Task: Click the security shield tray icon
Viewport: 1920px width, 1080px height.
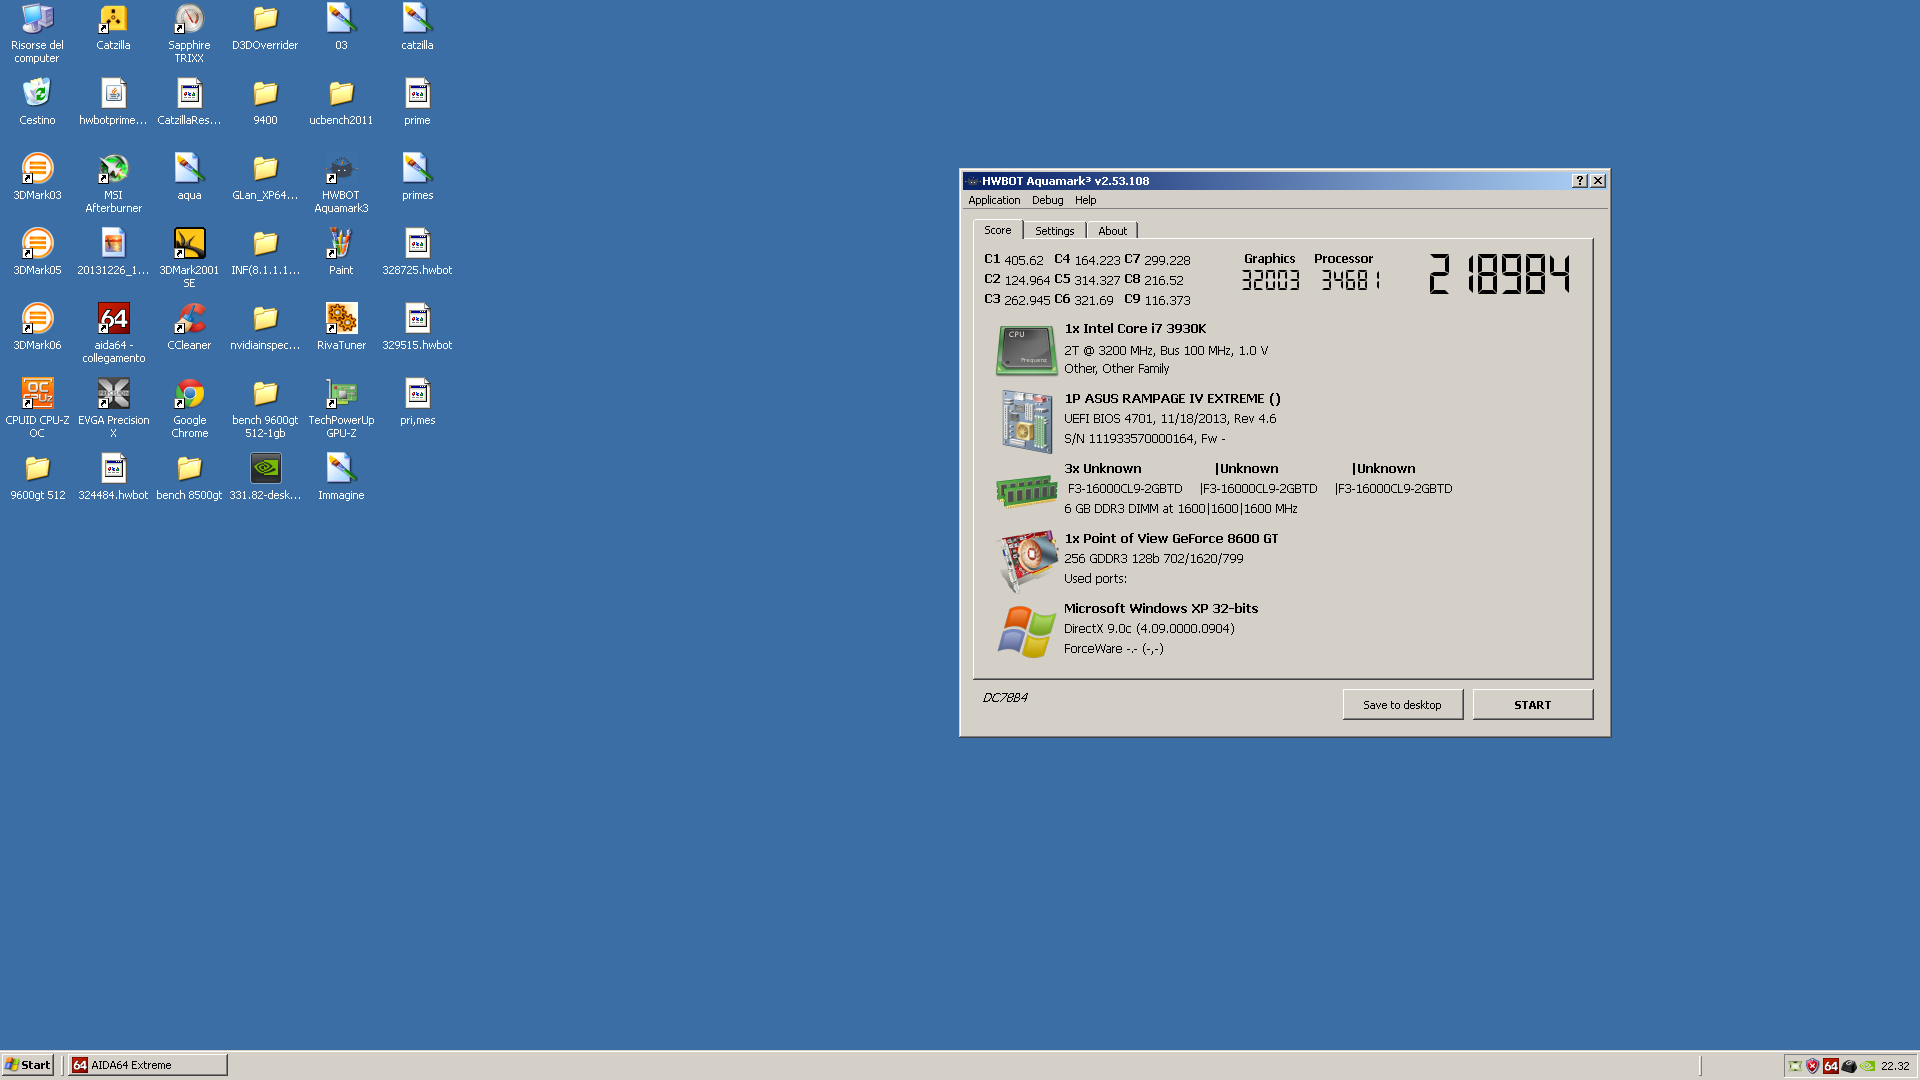Action: [1812, 1066]
